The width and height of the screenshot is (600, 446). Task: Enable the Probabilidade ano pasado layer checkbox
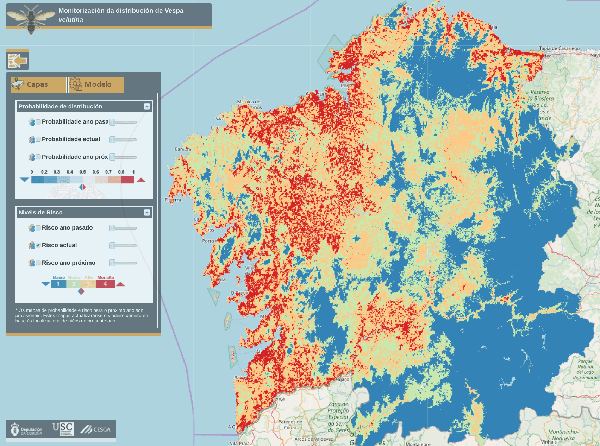pos(39,121)
